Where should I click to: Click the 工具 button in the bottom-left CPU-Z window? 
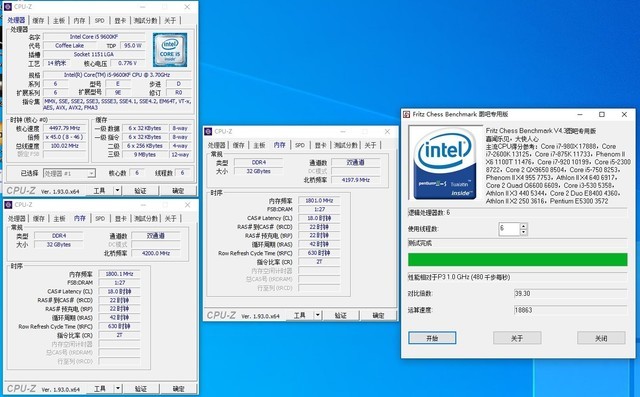[x=100, y=388]
